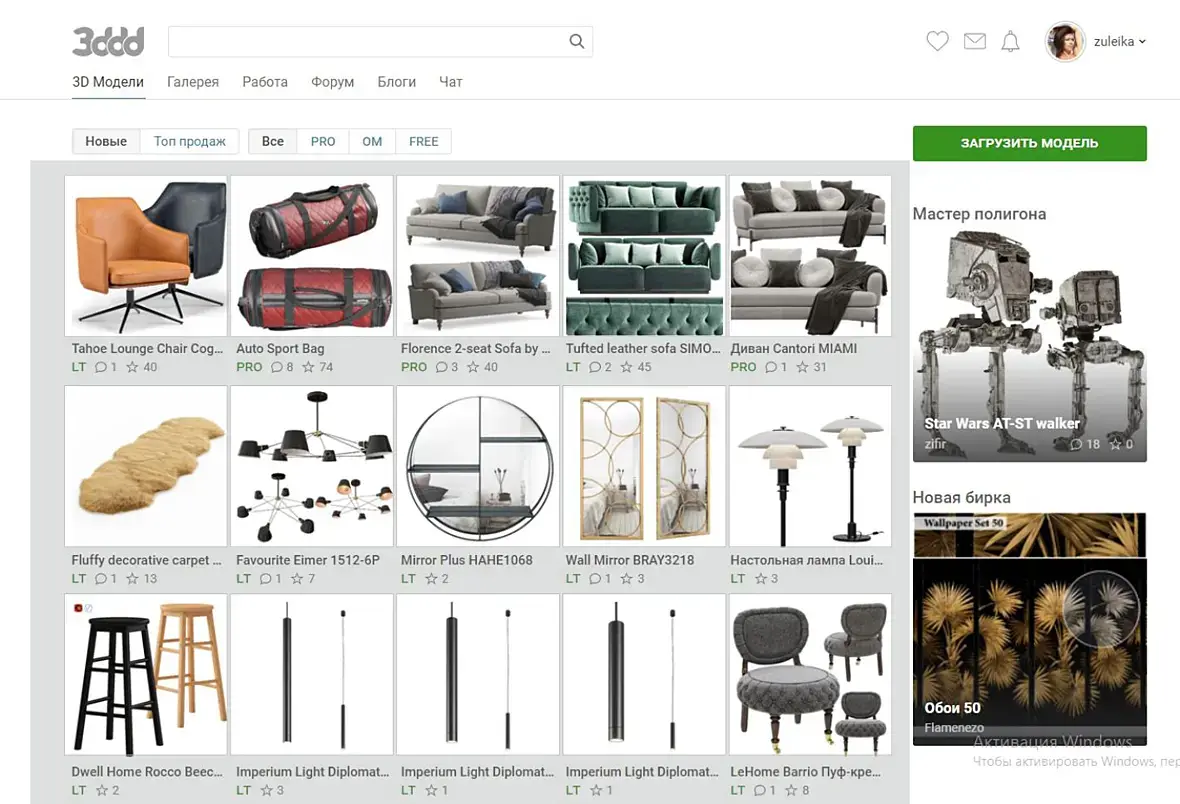Click comment icon under Auto Sport Bag
Viewport: 1180px width, 804px height.
[x=277, y=367]
